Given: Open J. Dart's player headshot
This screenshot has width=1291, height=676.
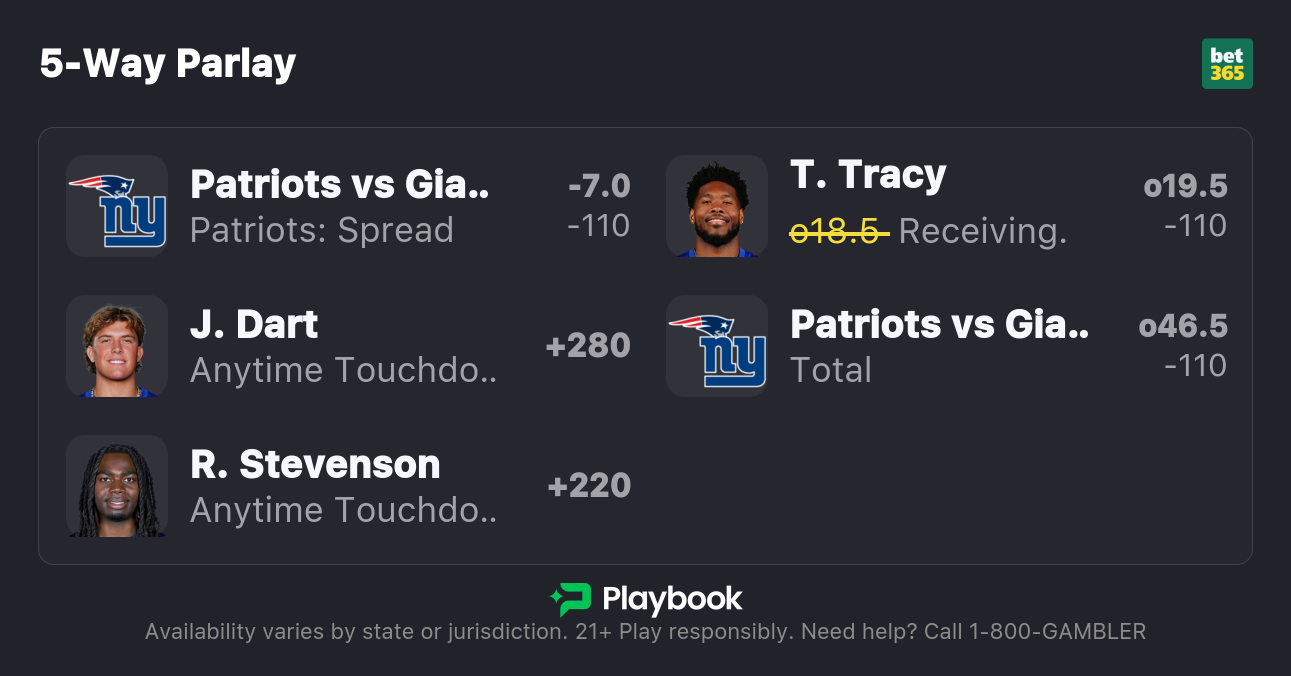Looking at the screenshot, I should (117, 346).
